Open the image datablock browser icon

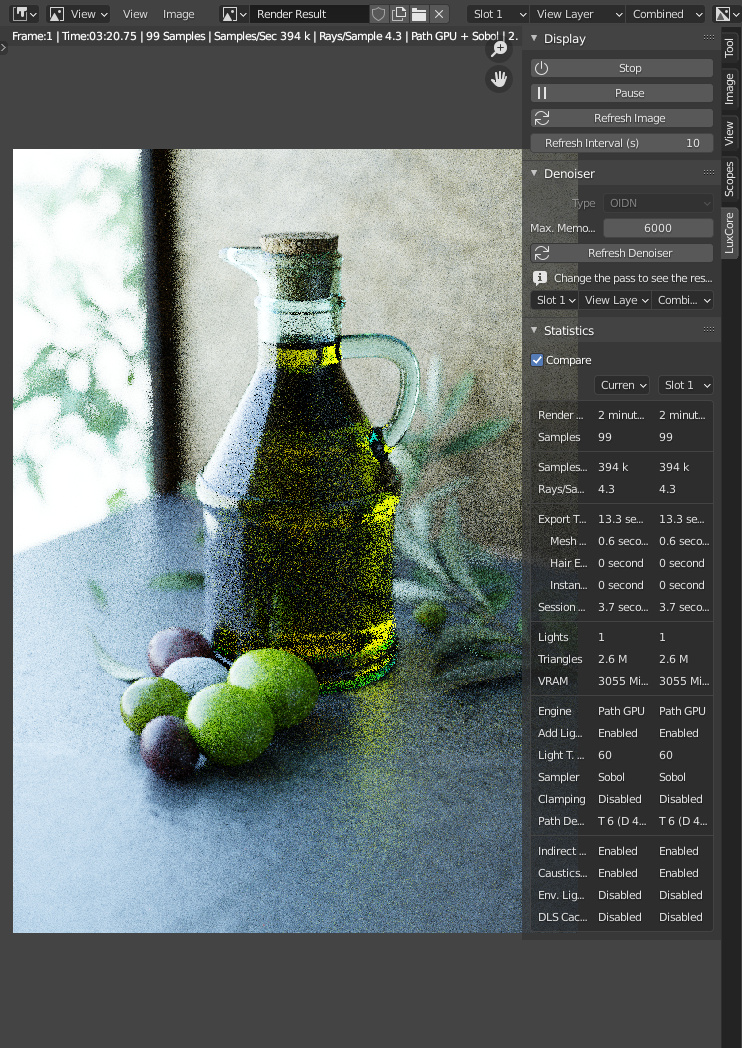[234, 14]
